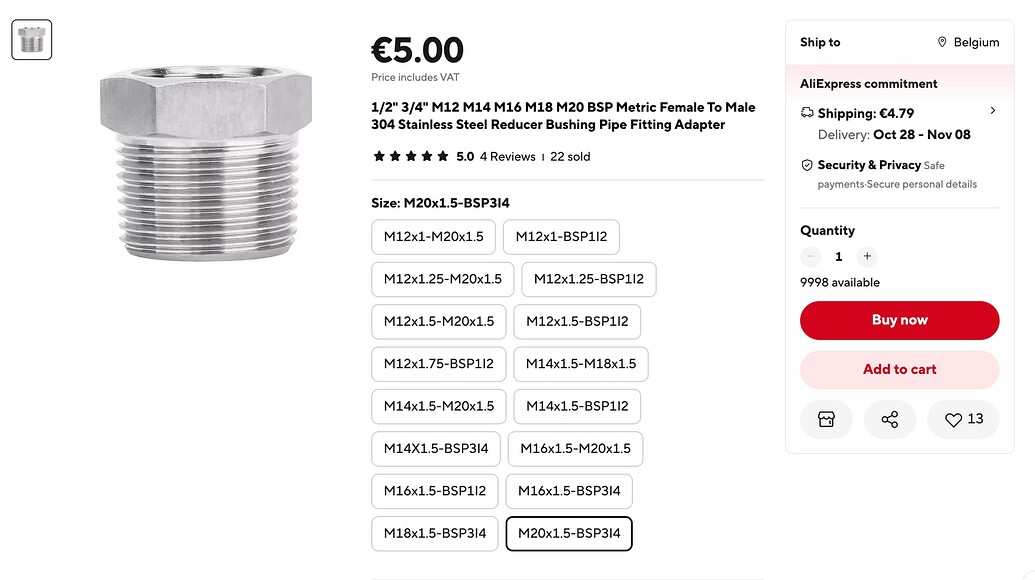The height and width of the screenshot is (580, 1035).
Task: Click the Belgium location pin icon
Action: (x=942, y=42)
